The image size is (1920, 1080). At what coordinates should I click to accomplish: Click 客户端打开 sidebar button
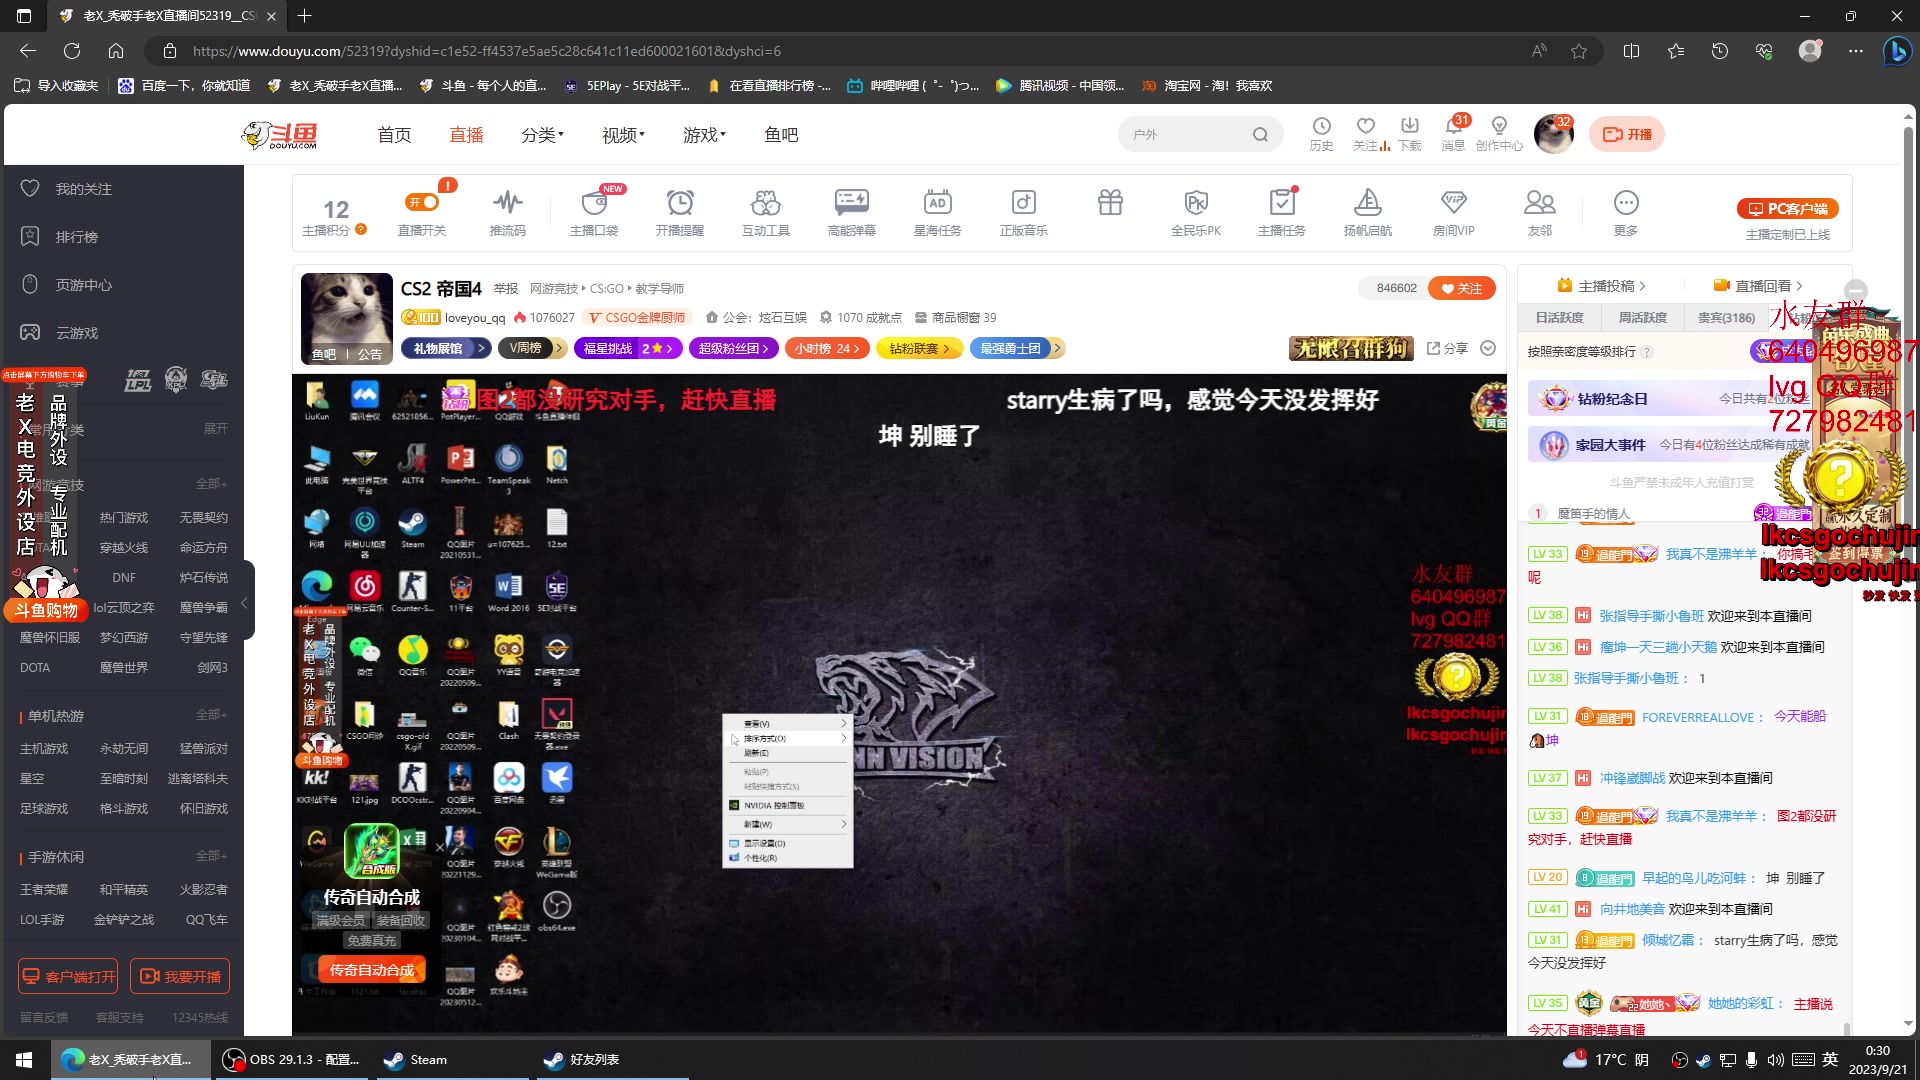point(68,976)
